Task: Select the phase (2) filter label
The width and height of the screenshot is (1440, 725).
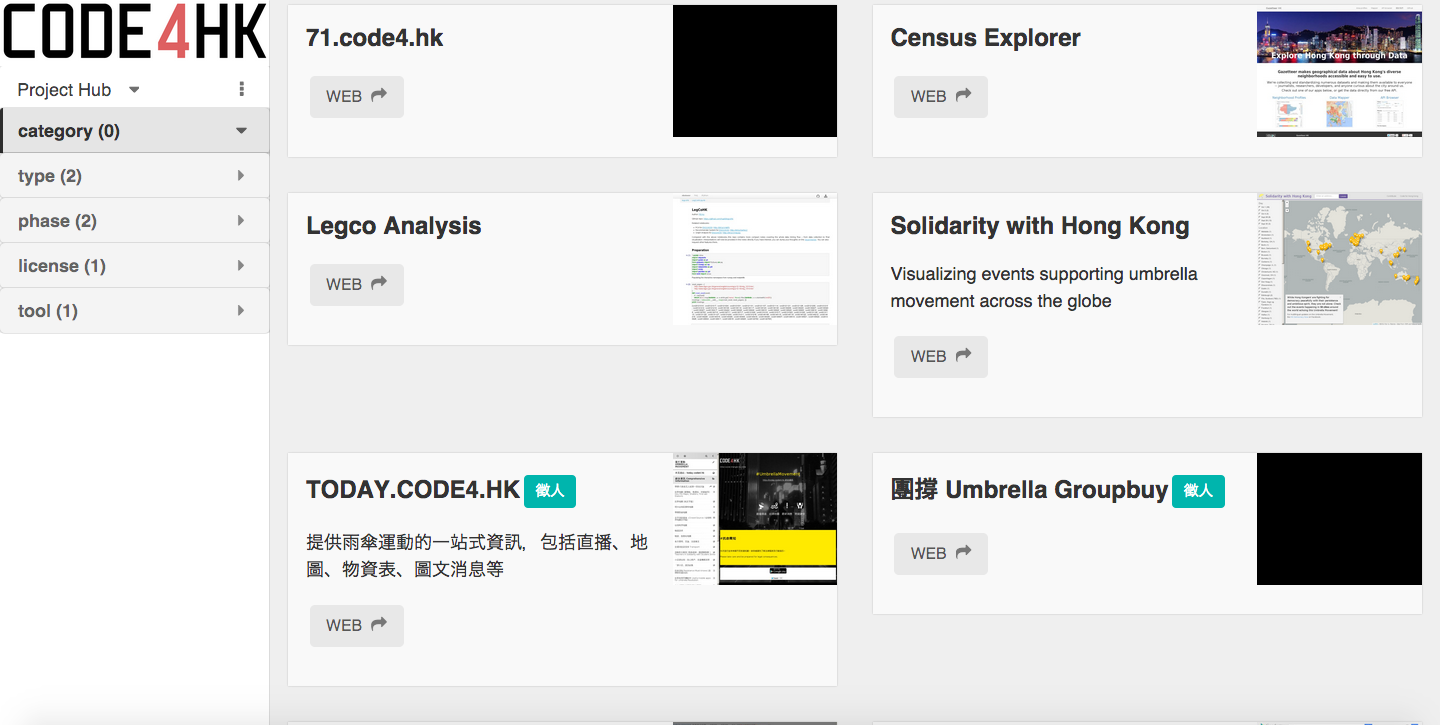Action: [57, 221]
